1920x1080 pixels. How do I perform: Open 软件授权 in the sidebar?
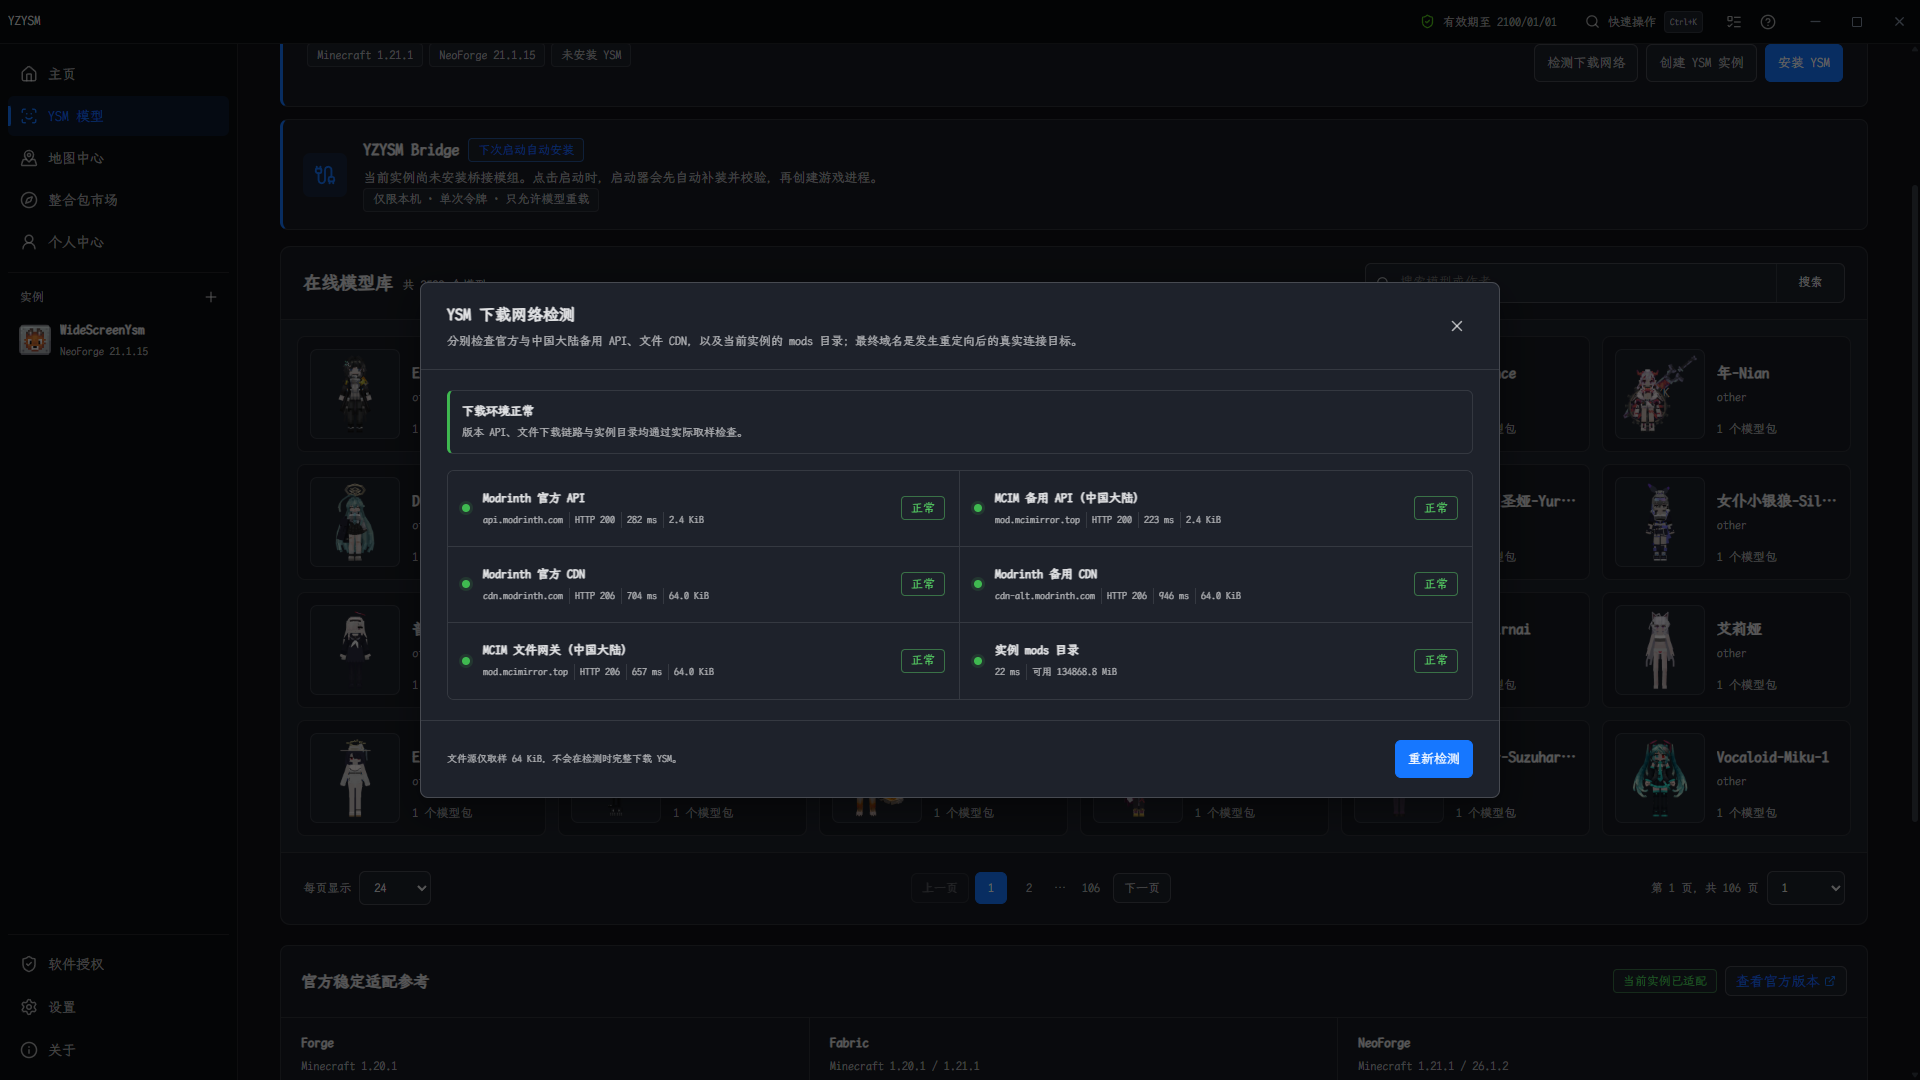[118, 964]
